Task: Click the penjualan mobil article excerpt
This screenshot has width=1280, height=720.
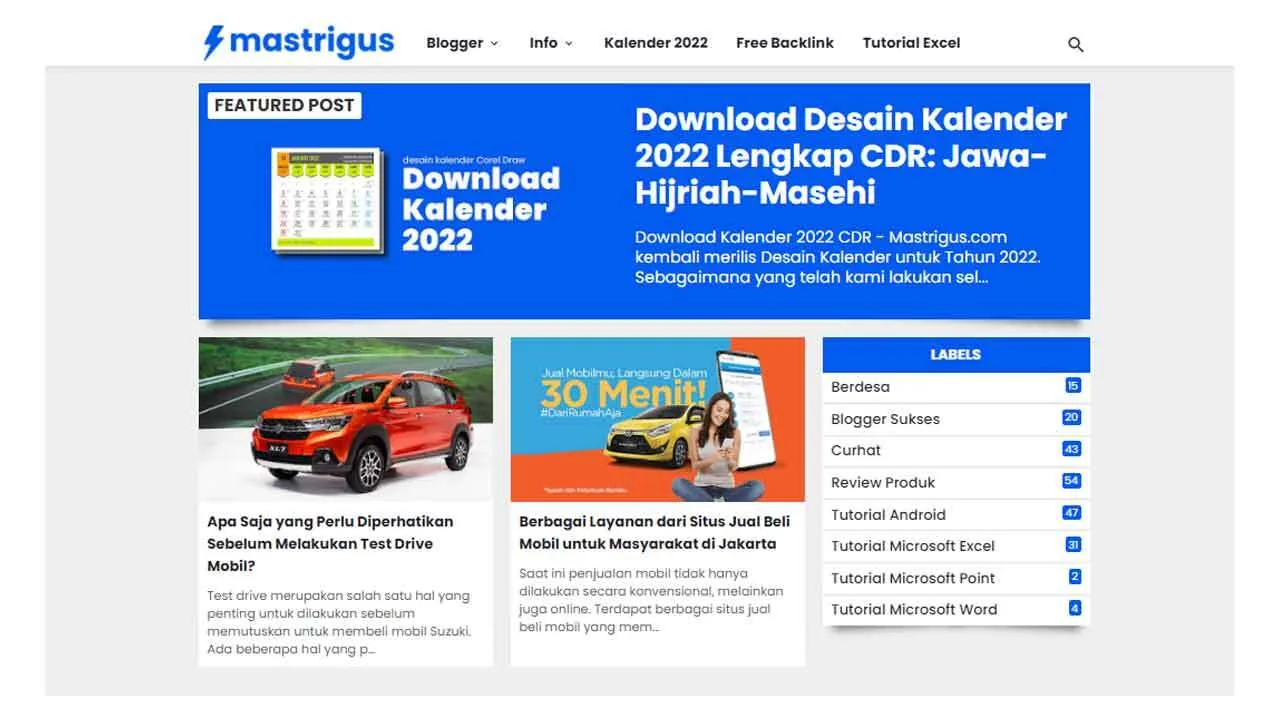Action: (651, 600)
